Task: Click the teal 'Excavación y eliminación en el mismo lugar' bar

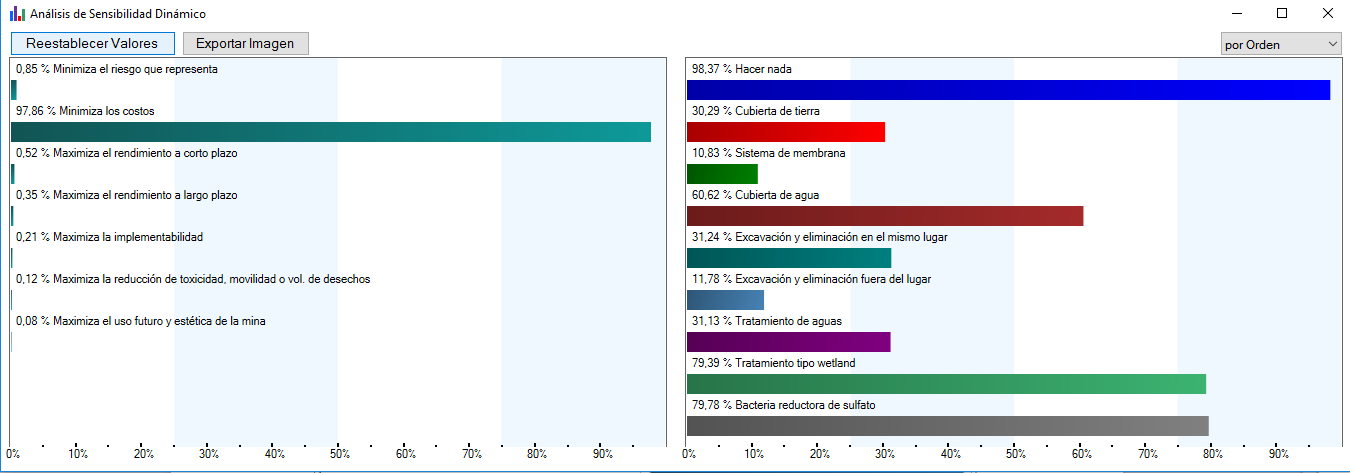Action: [789, 258]
